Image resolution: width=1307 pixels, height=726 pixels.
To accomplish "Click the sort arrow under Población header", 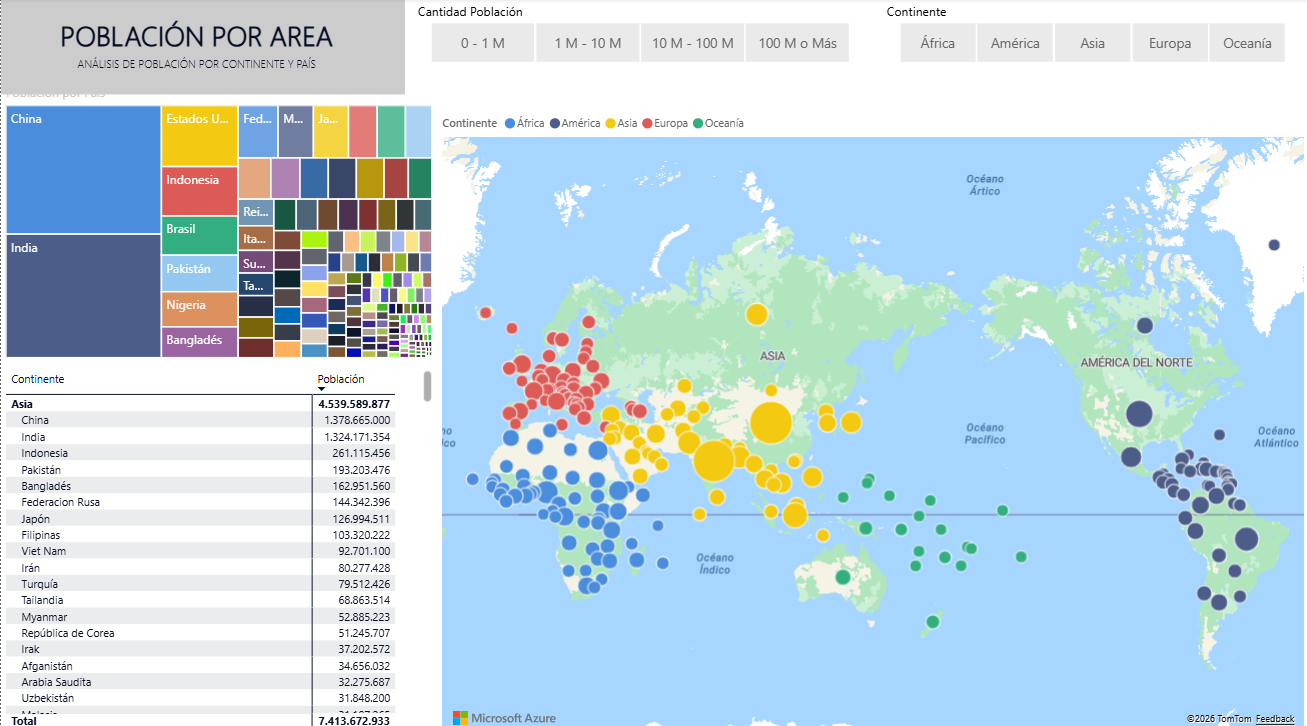I will coord(322,390).
